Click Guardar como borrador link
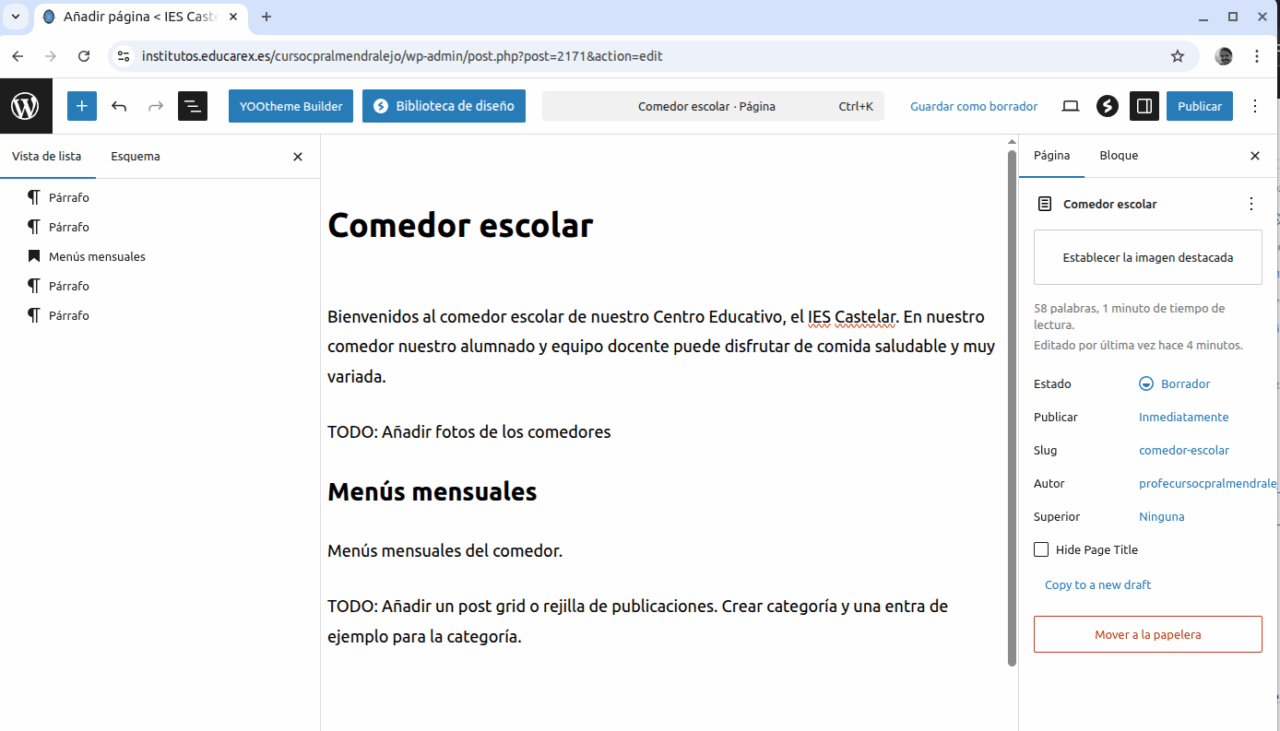This screenshot has width=1280, height=731. click(x=973, y=106)
